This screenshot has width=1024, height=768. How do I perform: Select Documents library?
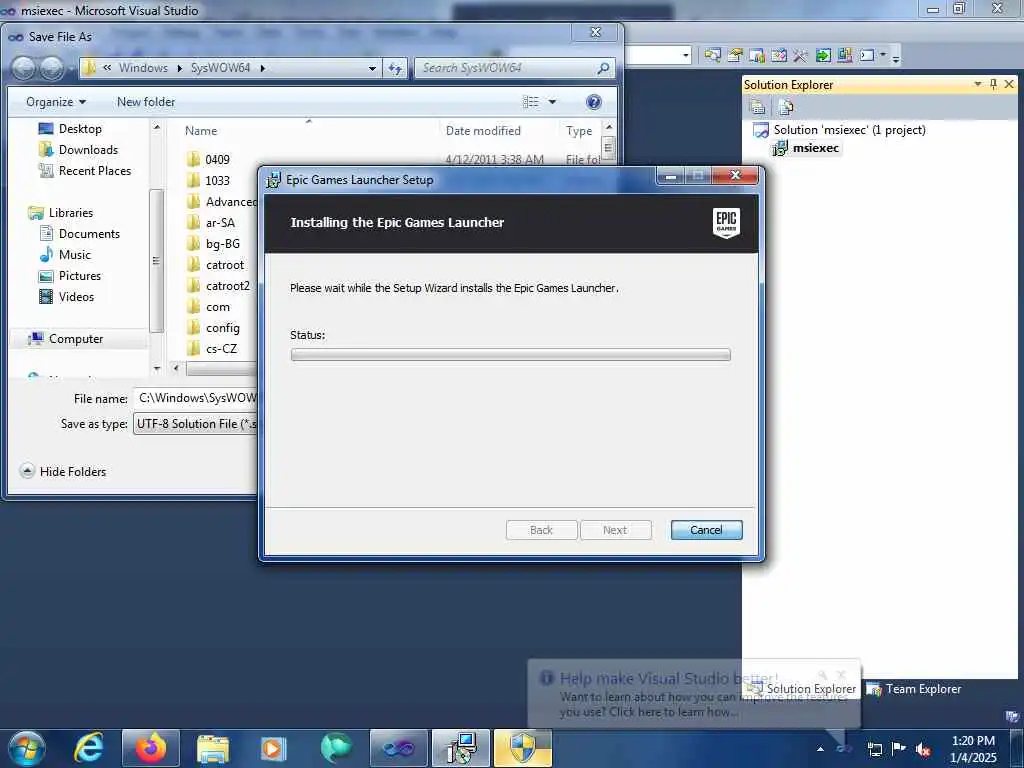pyautogui.click(x=80, y=234)
